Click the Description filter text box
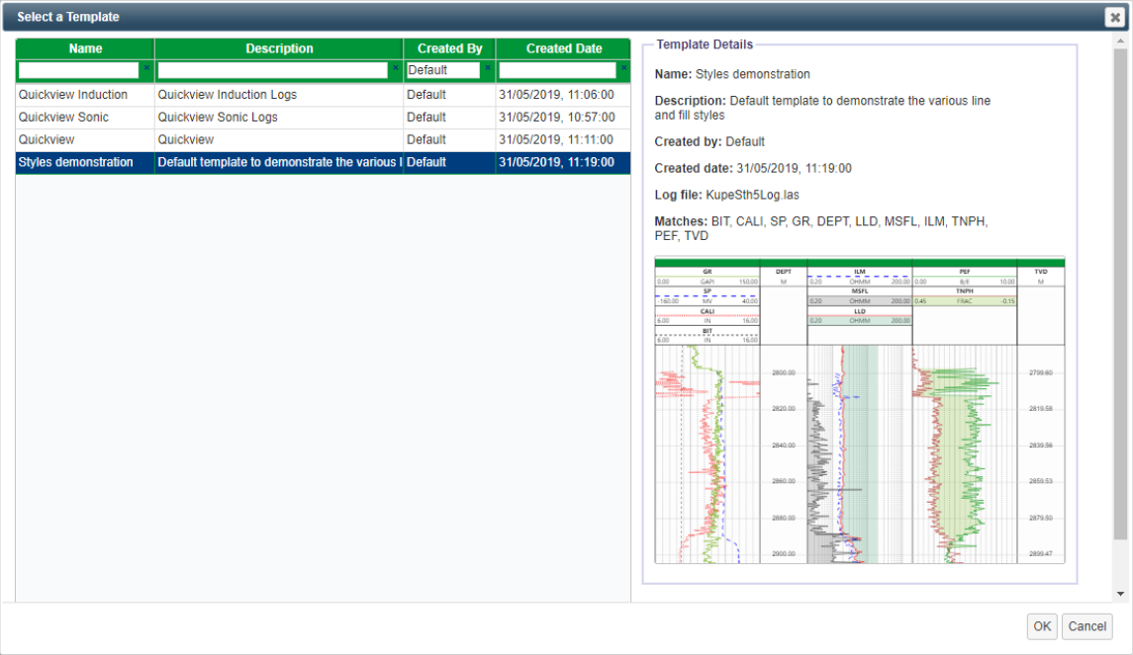Screen dimensions: 1133x655 272,70
